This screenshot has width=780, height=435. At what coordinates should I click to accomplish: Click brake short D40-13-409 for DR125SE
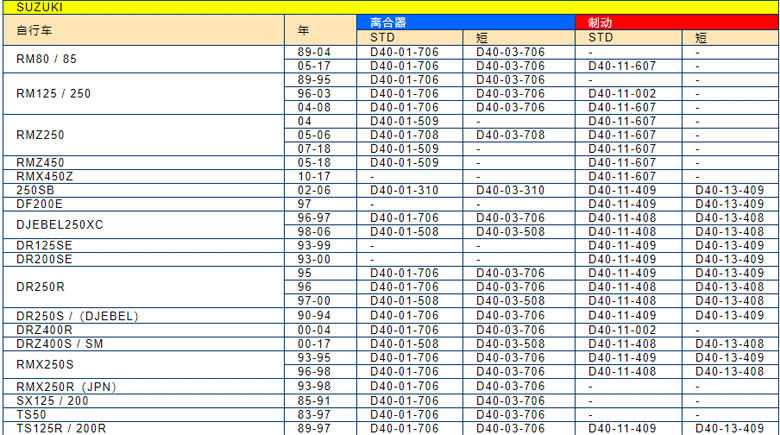(x=730, y=245)
